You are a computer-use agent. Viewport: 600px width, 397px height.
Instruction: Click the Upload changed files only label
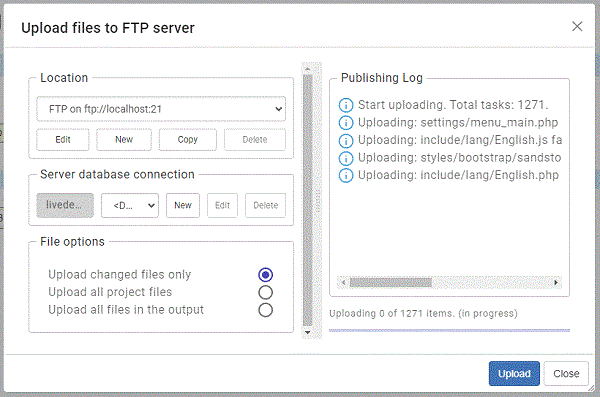coord(120,274)
